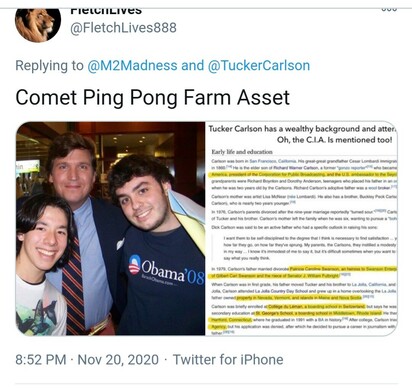
Task: Click the Nov 20, 2020 date
Action: pyautogui.click(x=118, y=360)
